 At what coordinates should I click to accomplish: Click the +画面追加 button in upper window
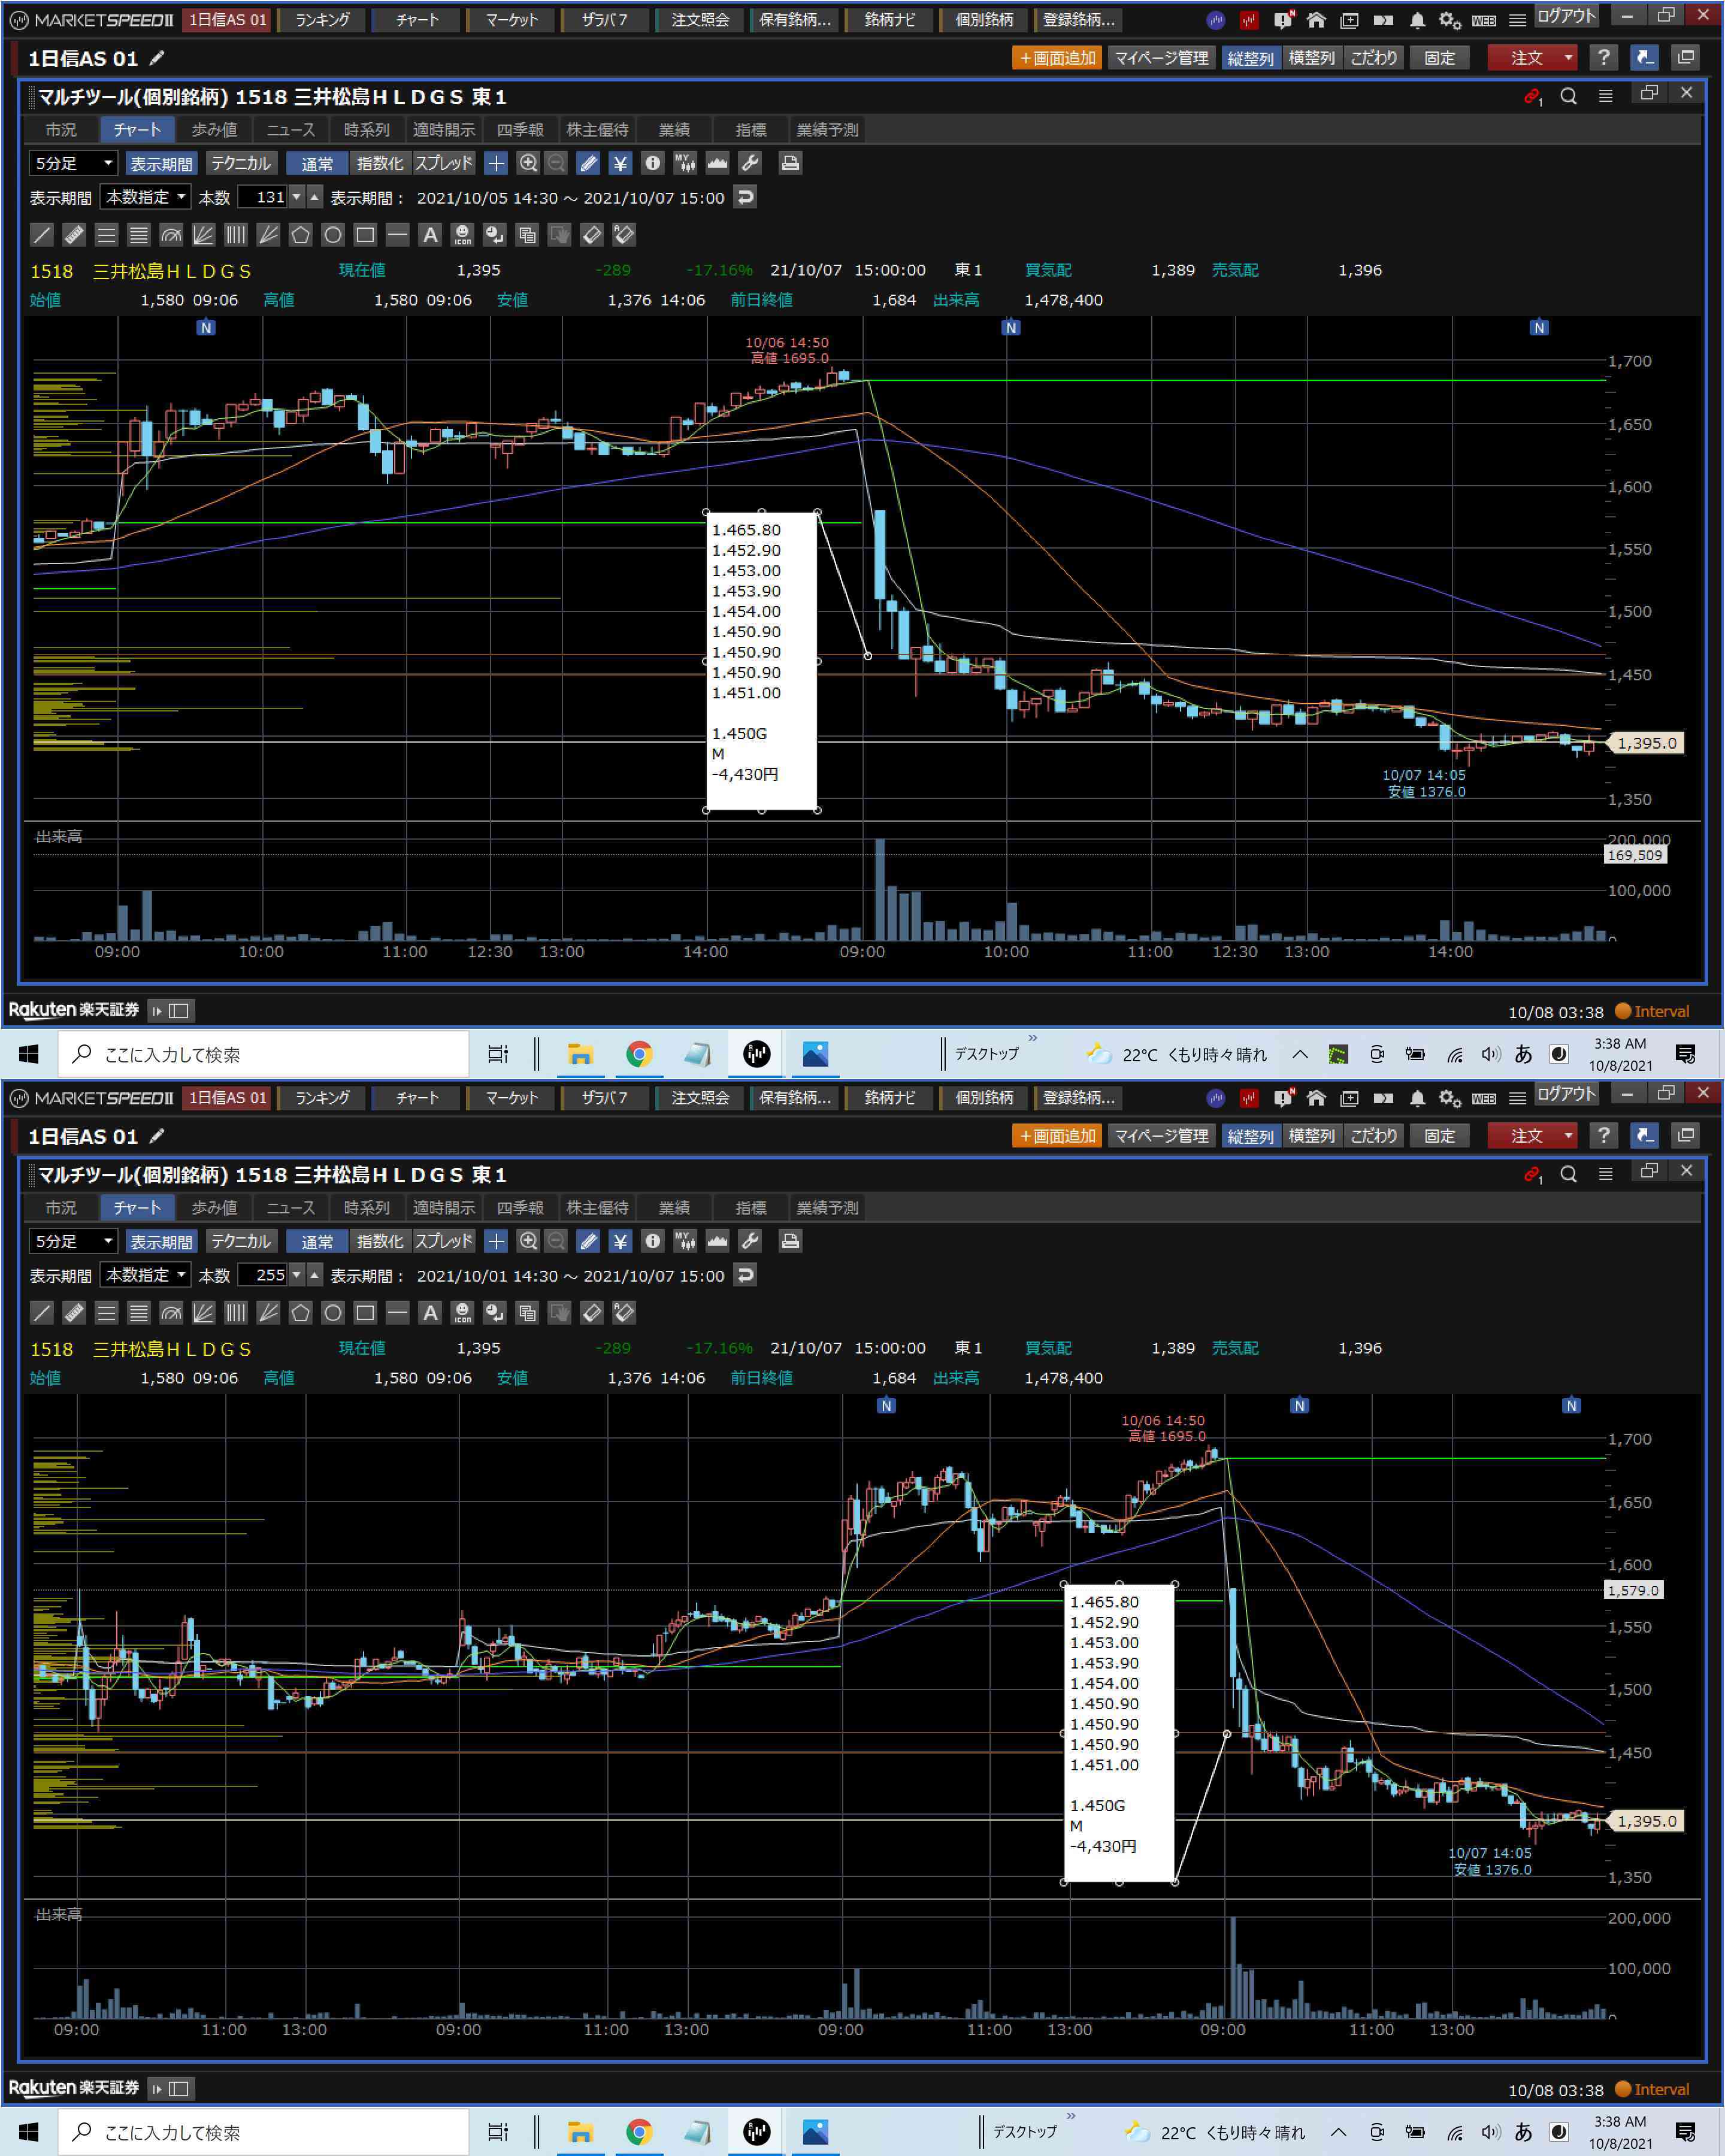tap(1058, 58)
